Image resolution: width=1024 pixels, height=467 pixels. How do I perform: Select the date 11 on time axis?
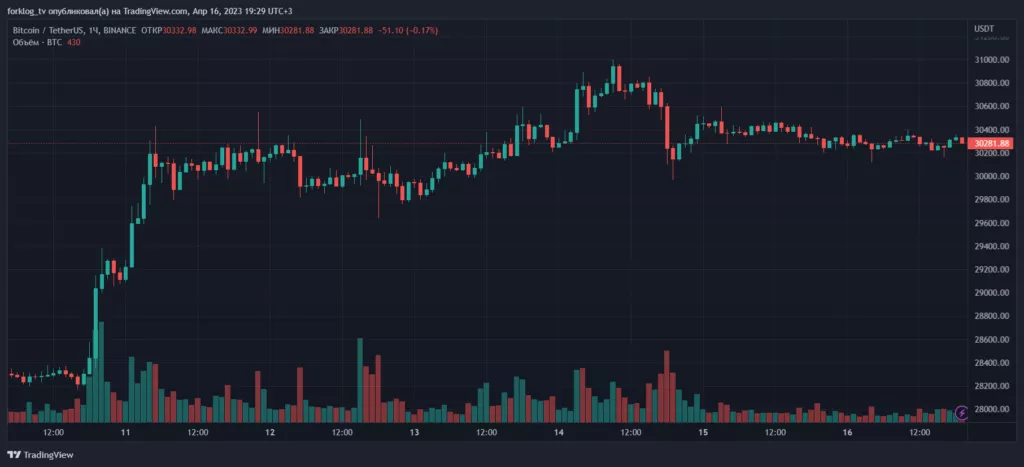coord(125,432)
